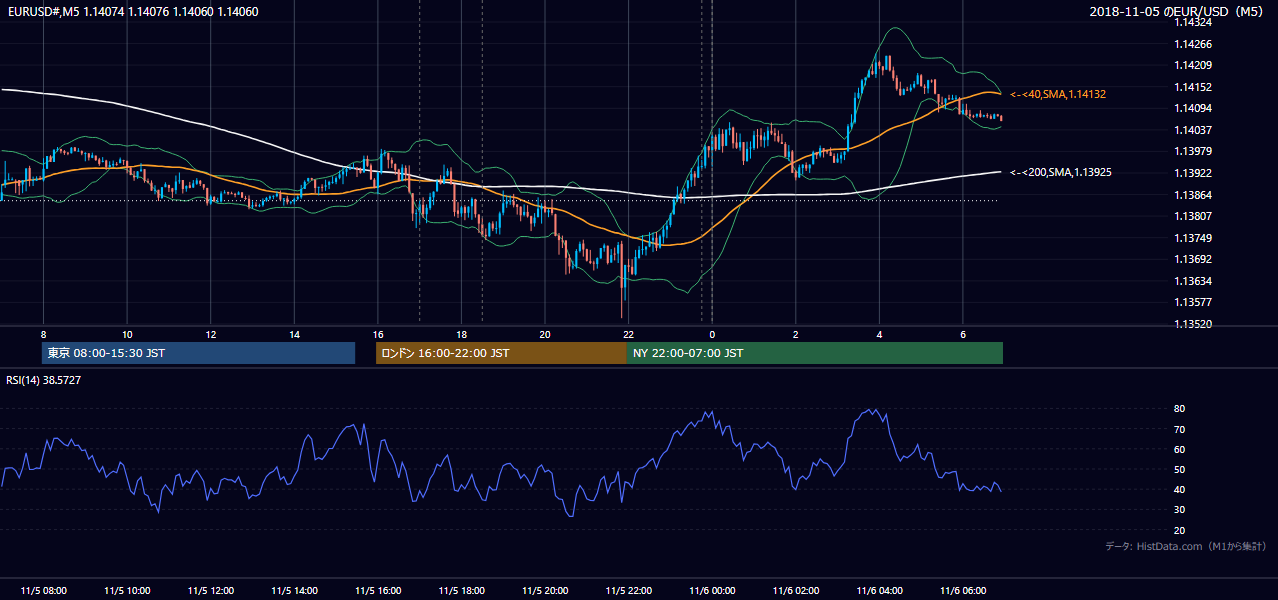
Task: Click the 11/5 20:00 time axis label
Action: [x=545, y=591]
